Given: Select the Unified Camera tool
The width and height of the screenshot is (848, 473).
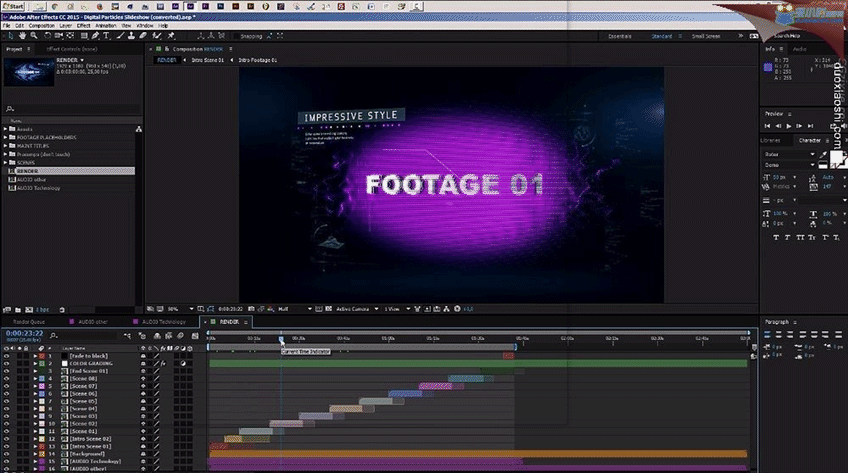Looking at the screenshot, I should 59,36.
